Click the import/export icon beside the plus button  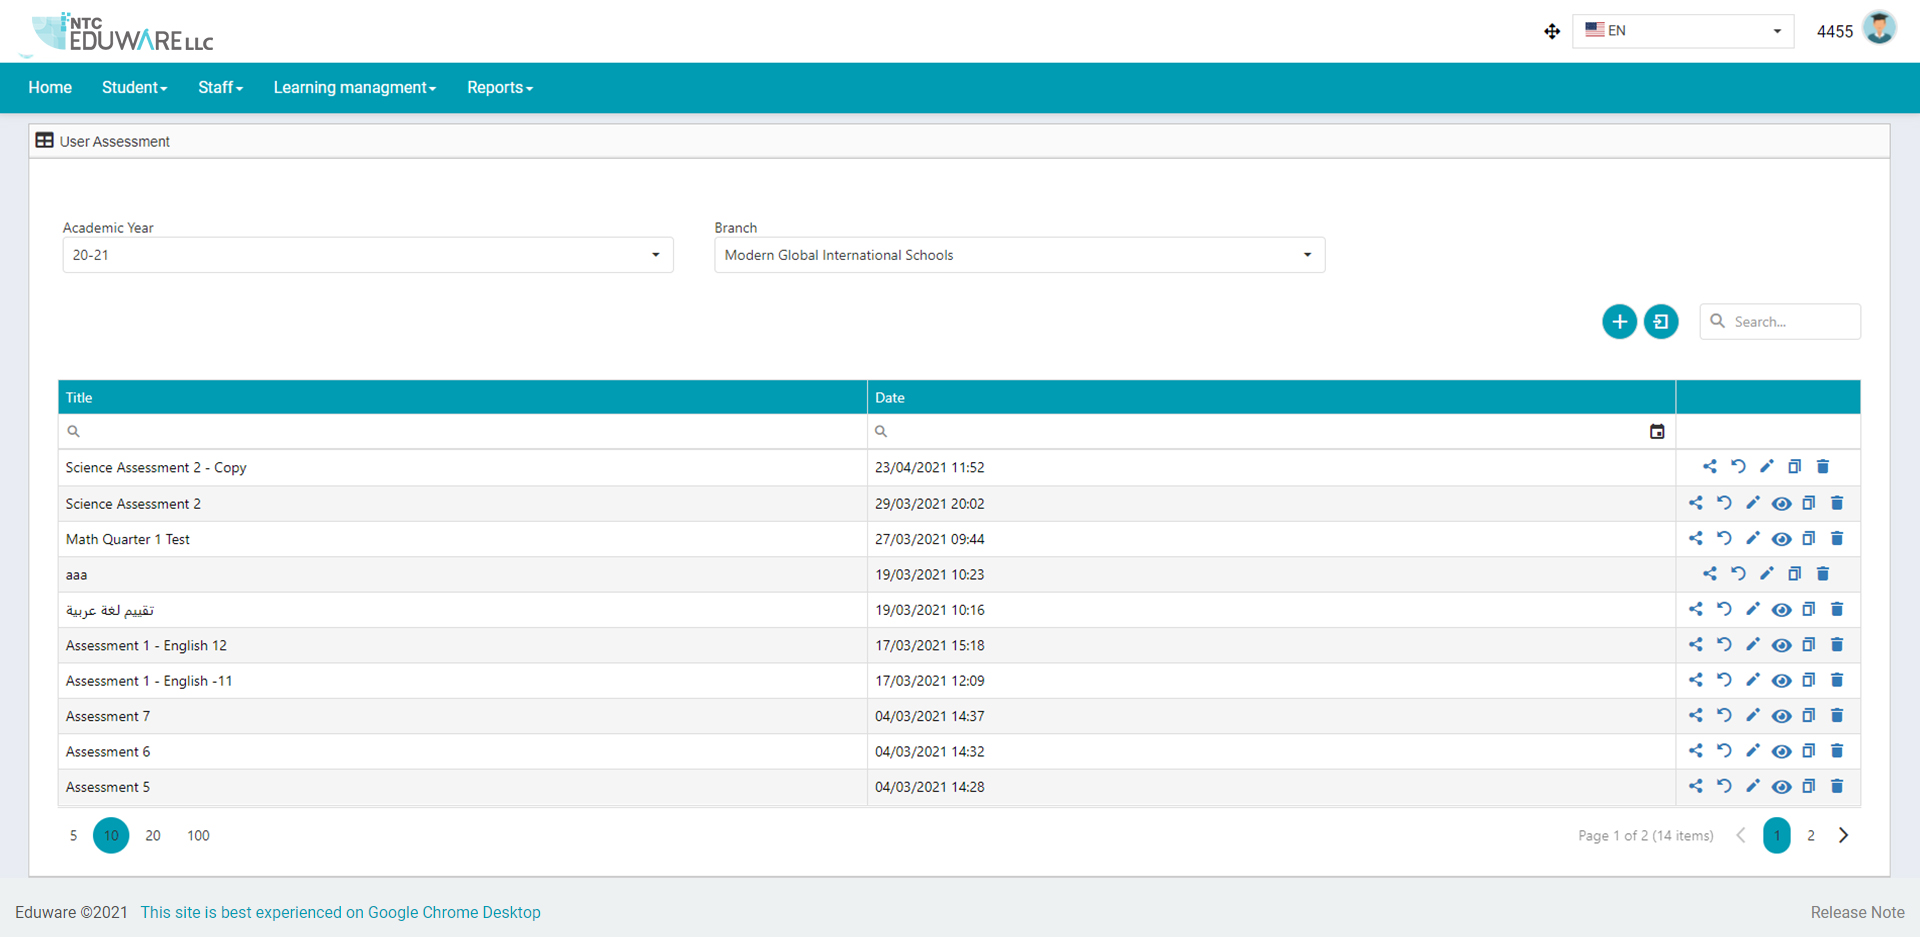(x=1661, y=321)
